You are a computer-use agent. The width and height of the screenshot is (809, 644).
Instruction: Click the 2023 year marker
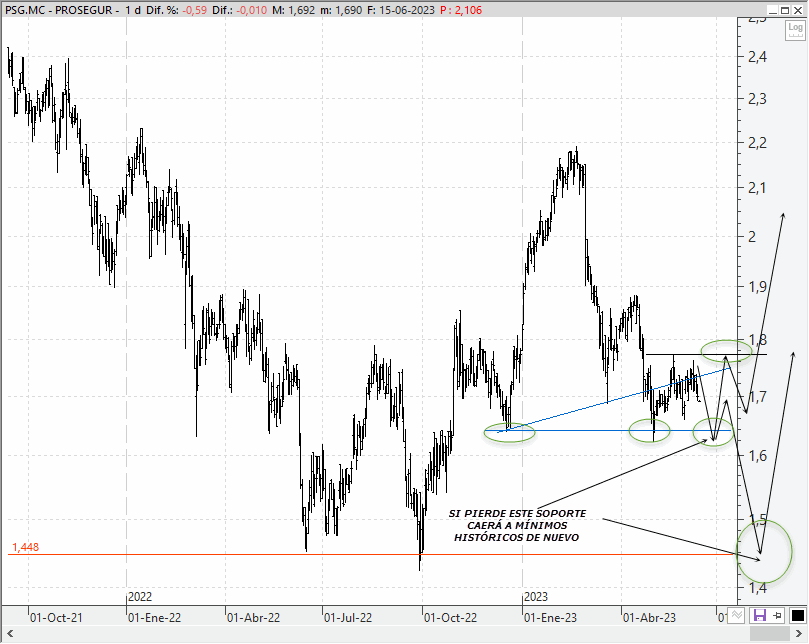point(536,597)
